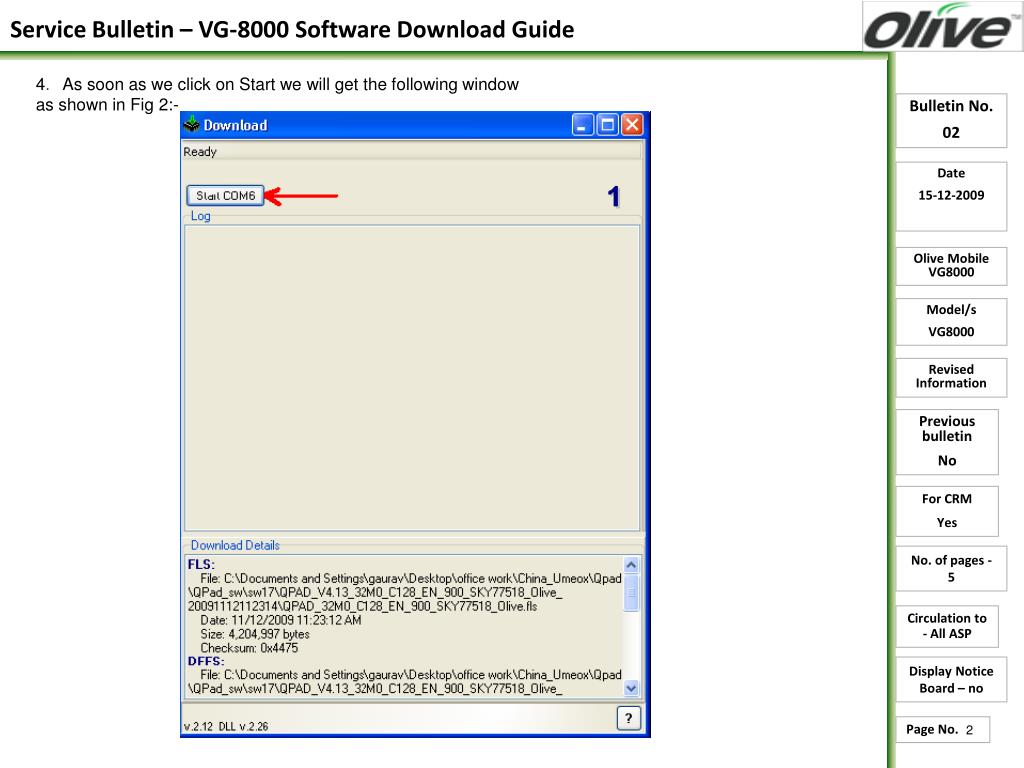Image resolution: width=1024 pixels, height=768 pixels.
Task: Click the Olive logo
Action: point(942,27)
